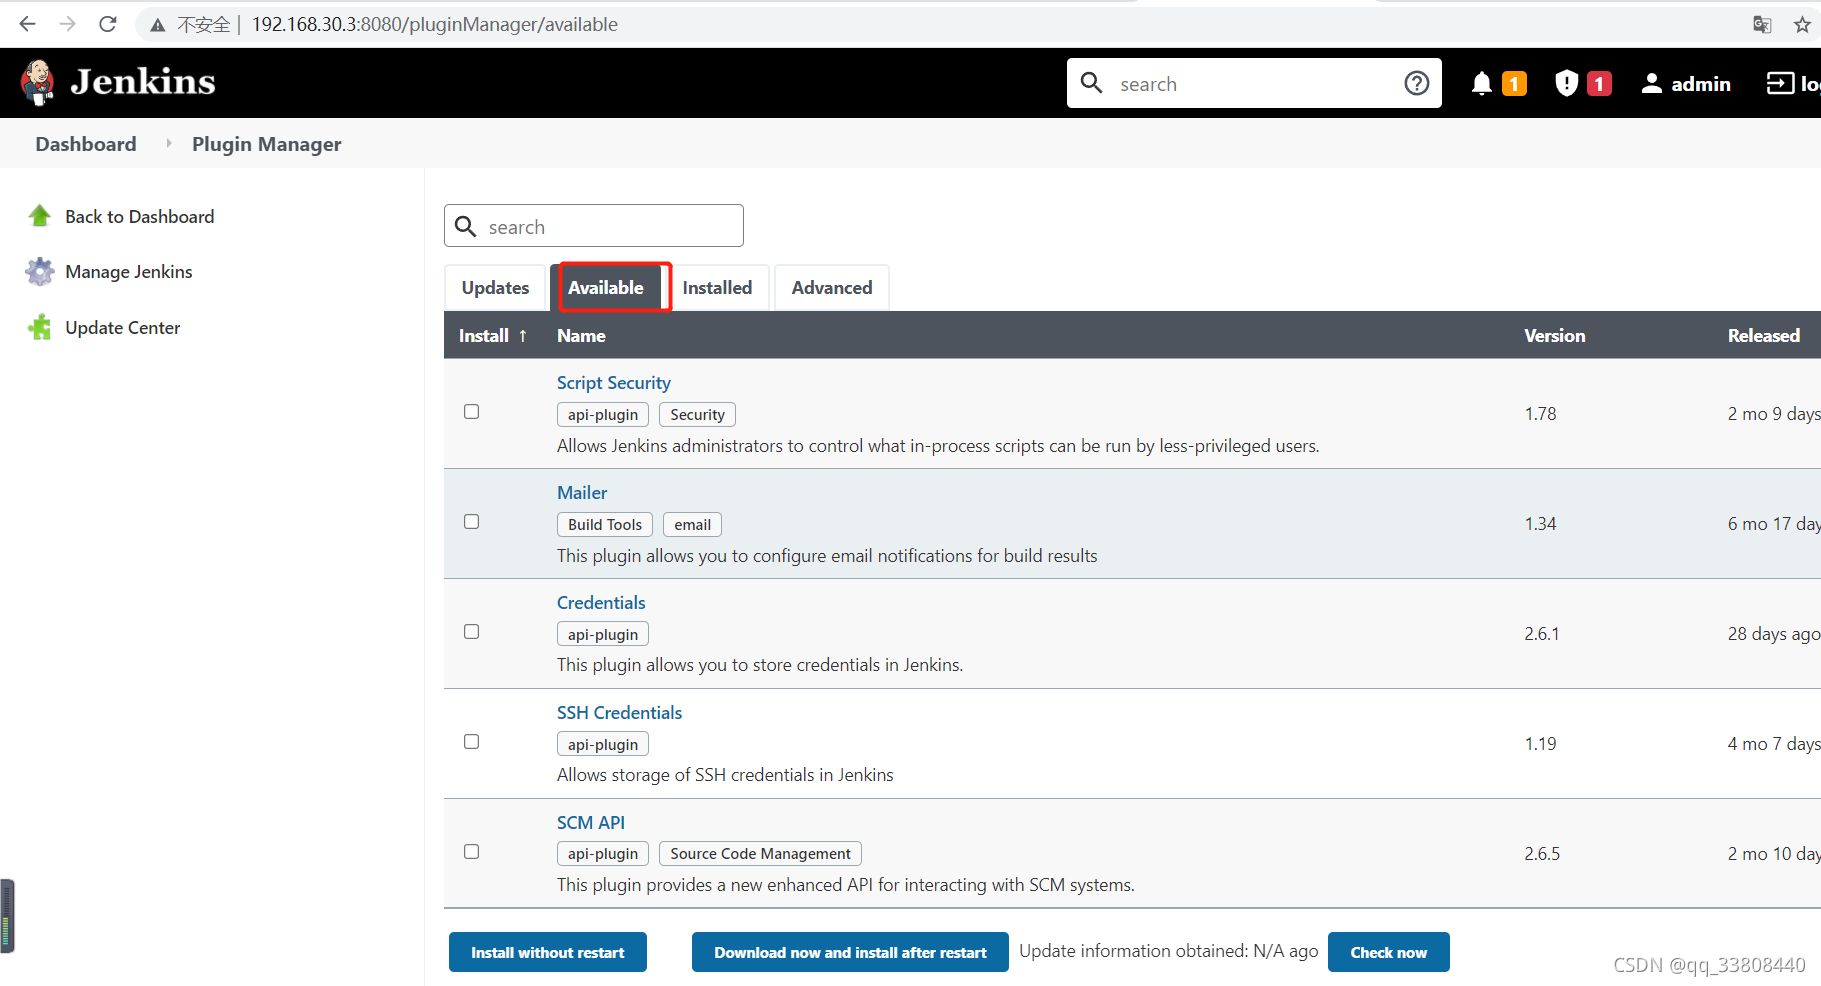Click the Source Code Management tag

tap(761, 854)
